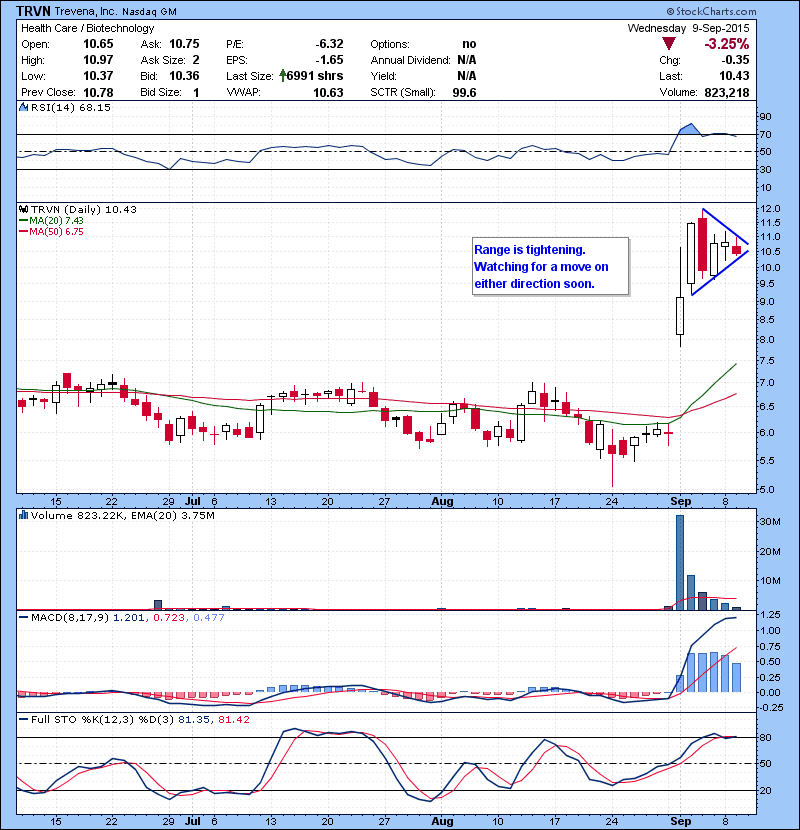Screen dimensions: 800x830
Task: Click the Open value 10.65
Action: click(x=98, y=44)
